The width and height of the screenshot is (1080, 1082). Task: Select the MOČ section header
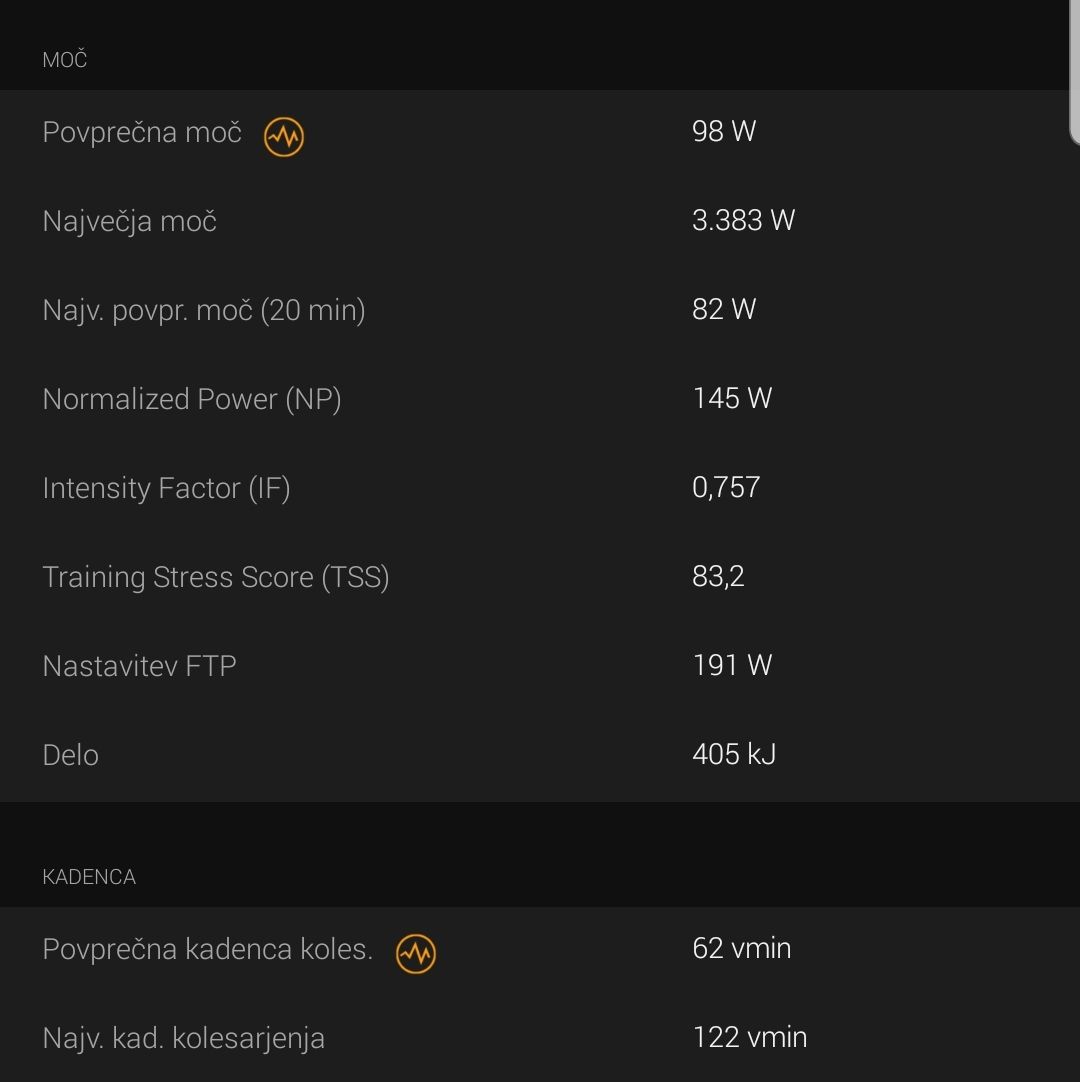65,60
